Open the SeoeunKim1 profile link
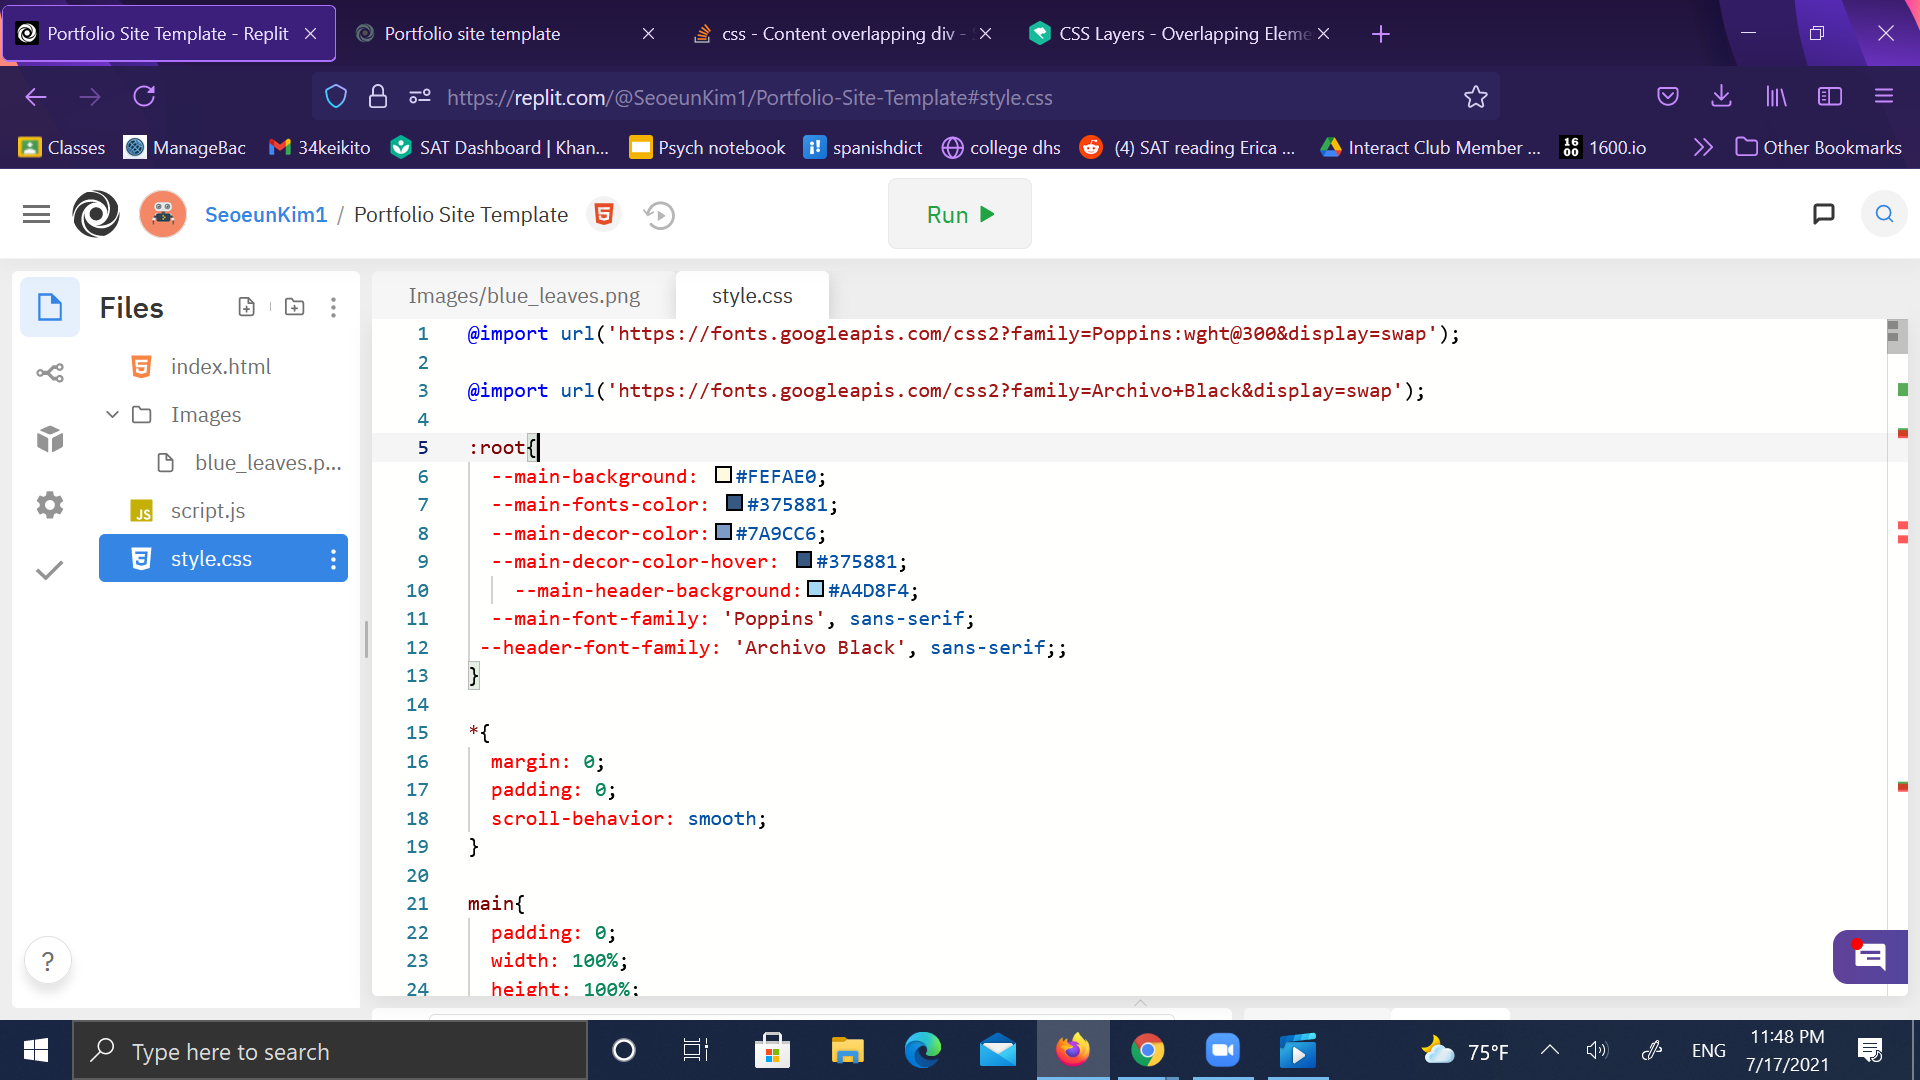The image size is (1920, 1080). click(x=266, y=215)
